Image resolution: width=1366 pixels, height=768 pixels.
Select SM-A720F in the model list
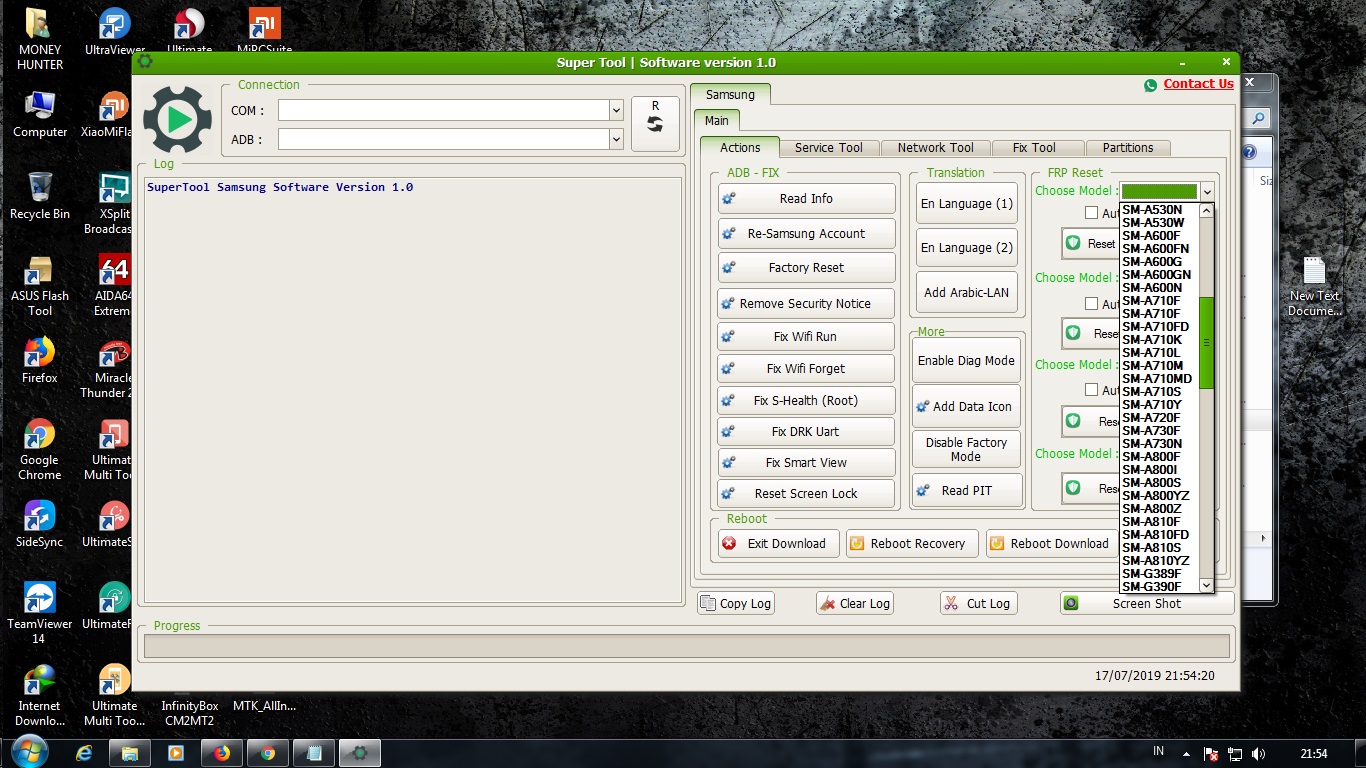(1159, 418)
